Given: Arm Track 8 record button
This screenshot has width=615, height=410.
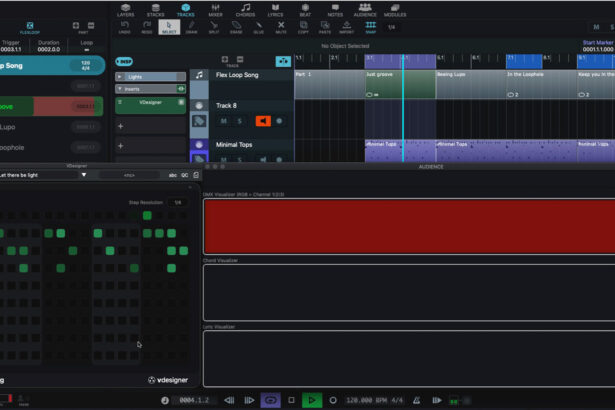Looking at the screenshot, I should (x=279, y=121).
